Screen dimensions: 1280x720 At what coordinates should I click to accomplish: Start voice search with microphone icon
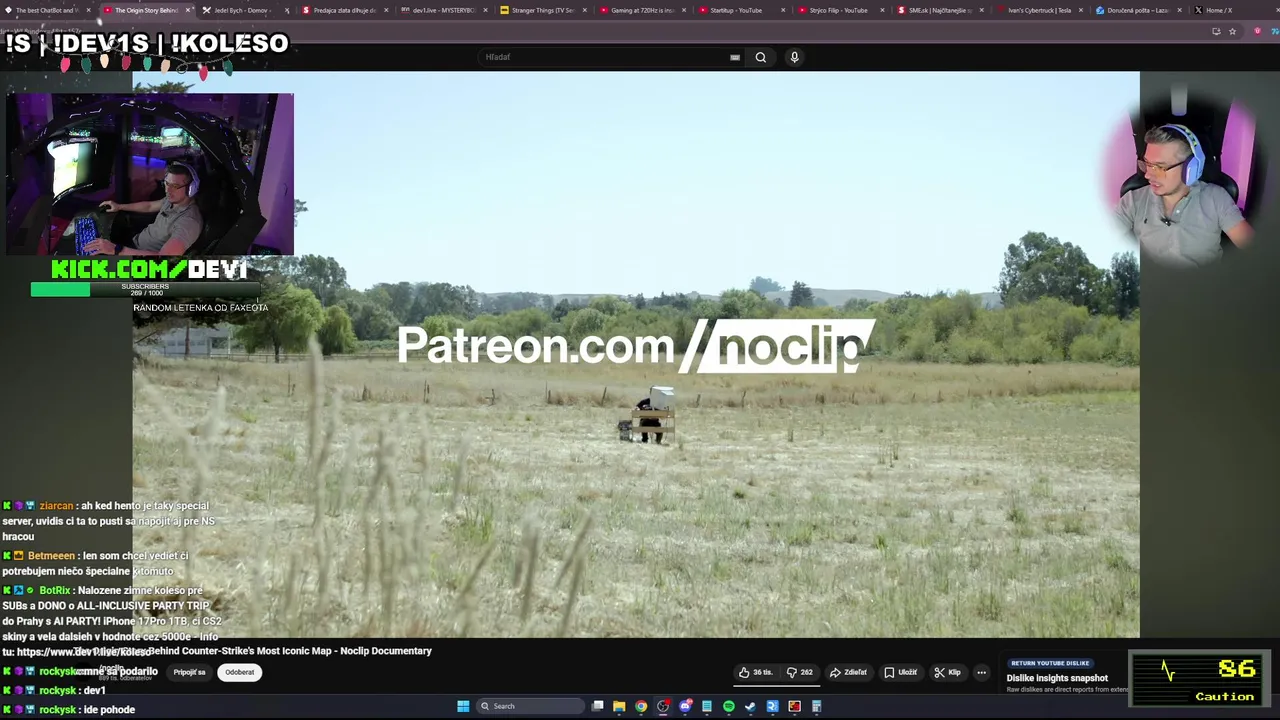pos(795,57)
